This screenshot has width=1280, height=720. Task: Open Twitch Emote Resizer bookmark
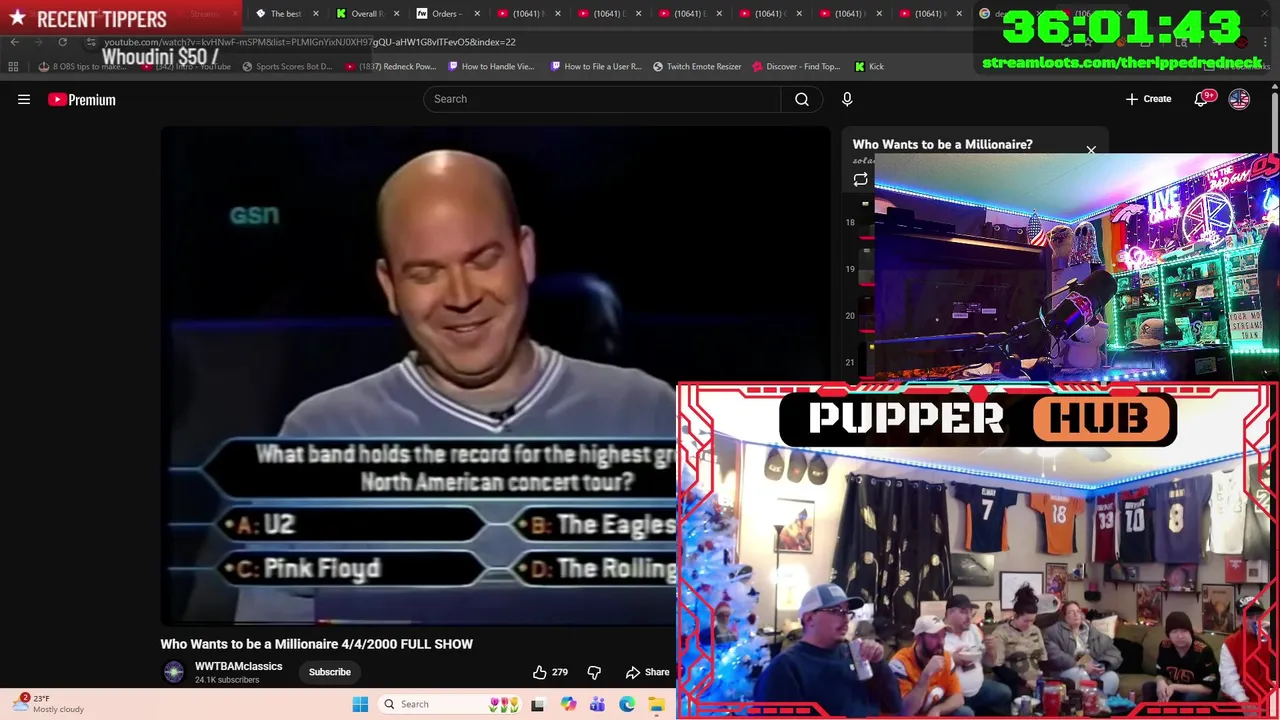(x=697, y=66)
